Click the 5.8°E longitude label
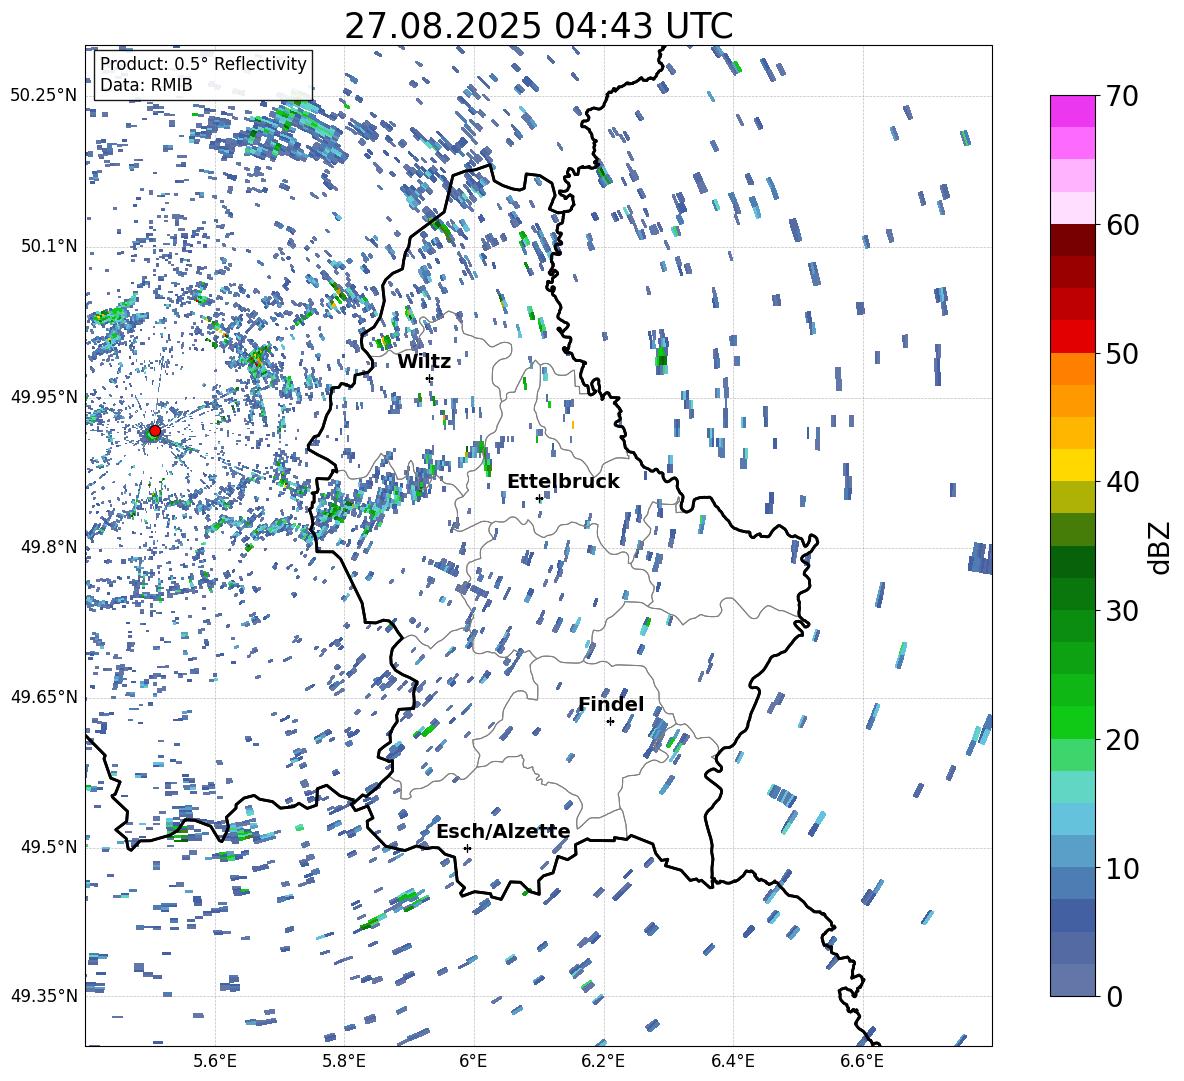Image resolution: width=1184 pixels, height=1081 pixels. 344,1061
